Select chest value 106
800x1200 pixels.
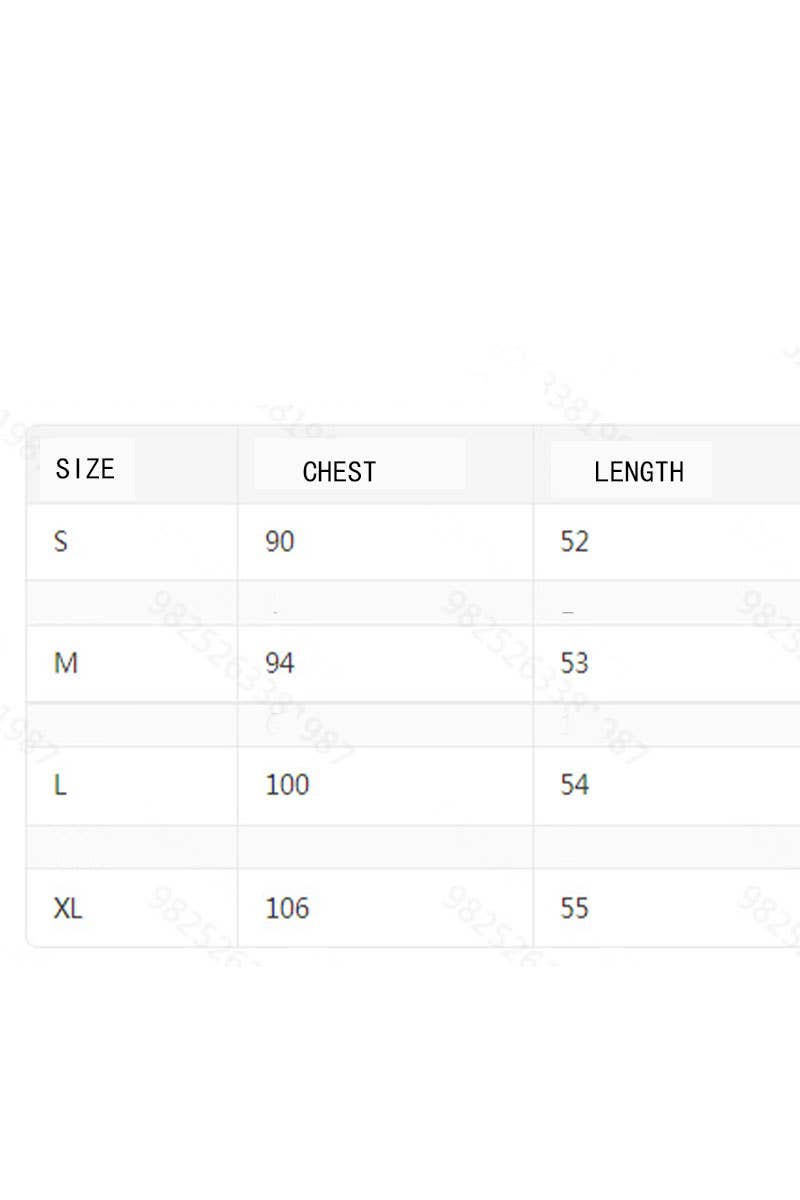click(x=287, y=908)
